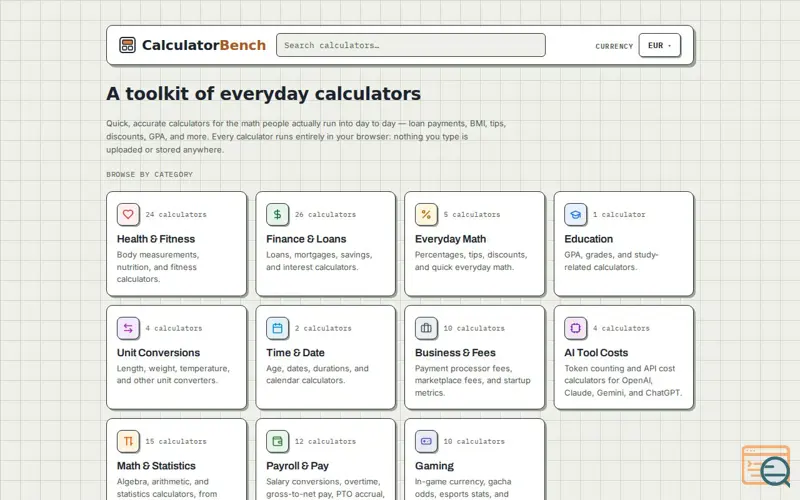800x500 pixels.
Task: Click the '5 calculators' count label
Action: (x=472, y=214)
